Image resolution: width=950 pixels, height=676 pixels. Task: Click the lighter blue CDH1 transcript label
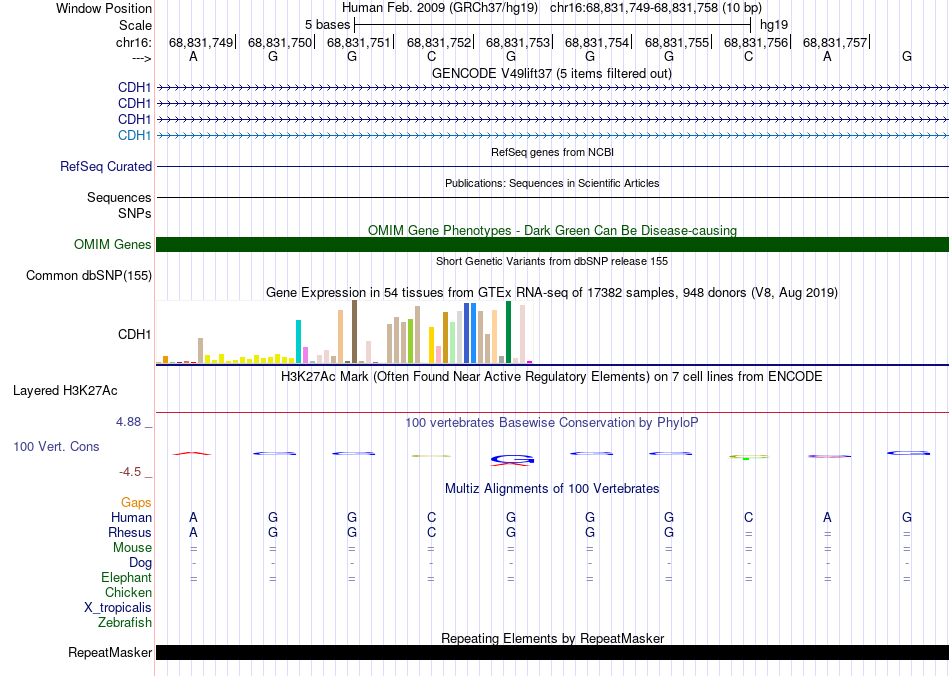click(x=134, y=136)
